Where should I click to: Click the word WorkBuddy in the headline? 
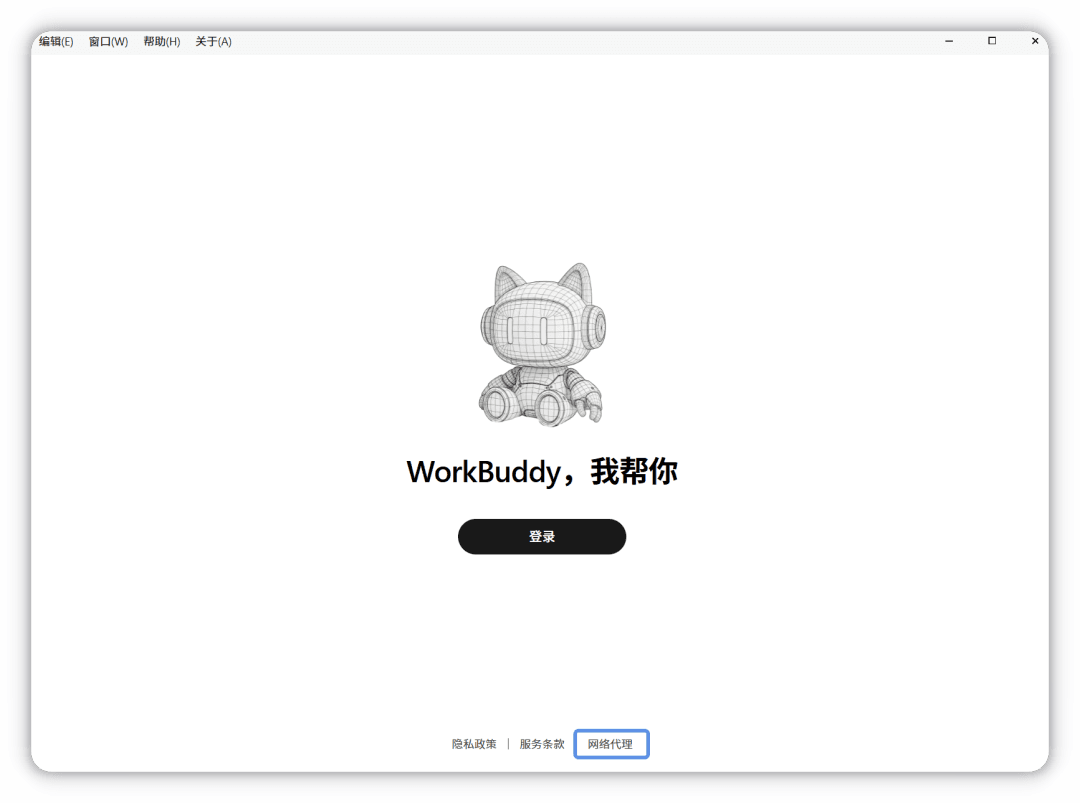click(x=484, y=473)
